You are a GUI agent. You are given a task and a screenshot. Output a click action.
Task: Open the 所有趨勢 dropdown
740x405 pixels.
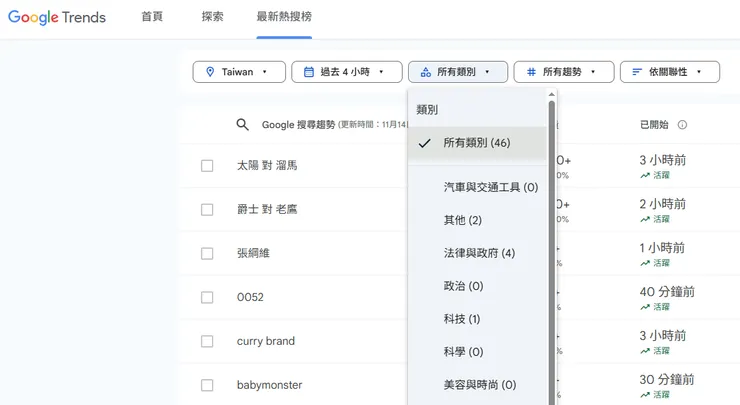[x=564, y=72]
